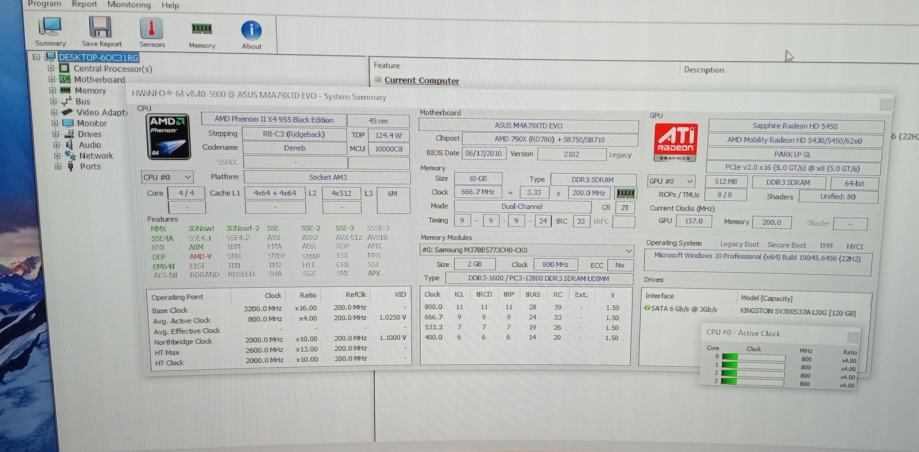Viewport: 919px width, 452px height.
Task: Click the Memory RAM icon in tree
Action: coord(64,90)
